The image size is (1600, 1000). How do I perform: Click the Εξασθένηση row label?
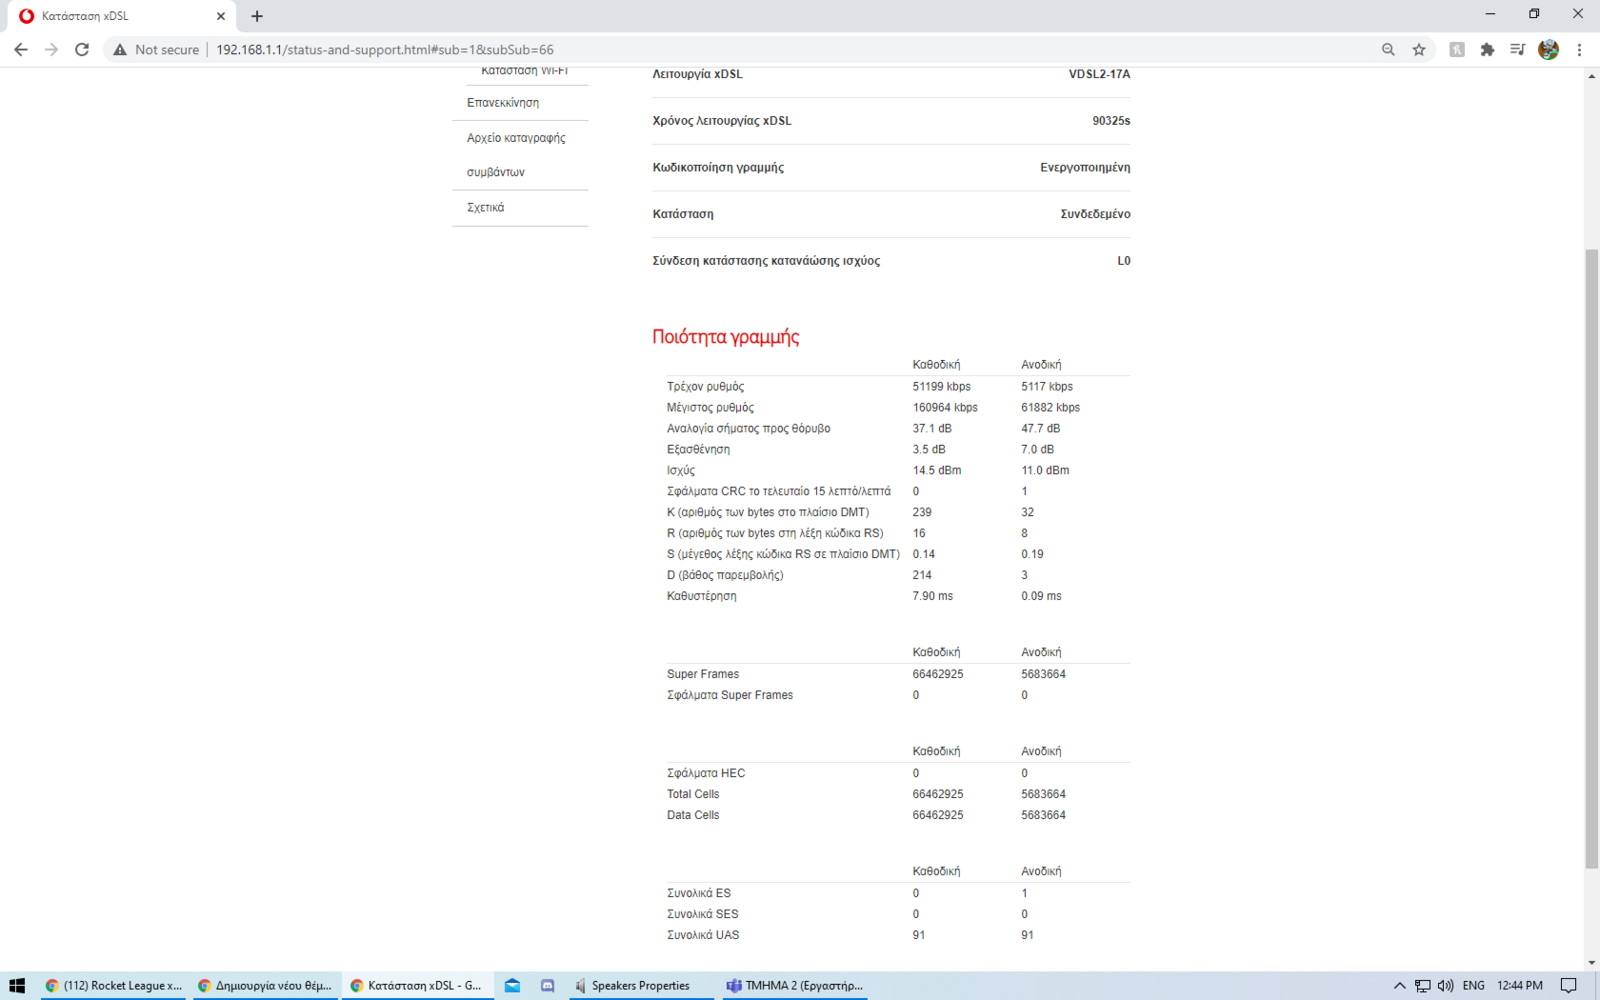click(x=698, y=450)
